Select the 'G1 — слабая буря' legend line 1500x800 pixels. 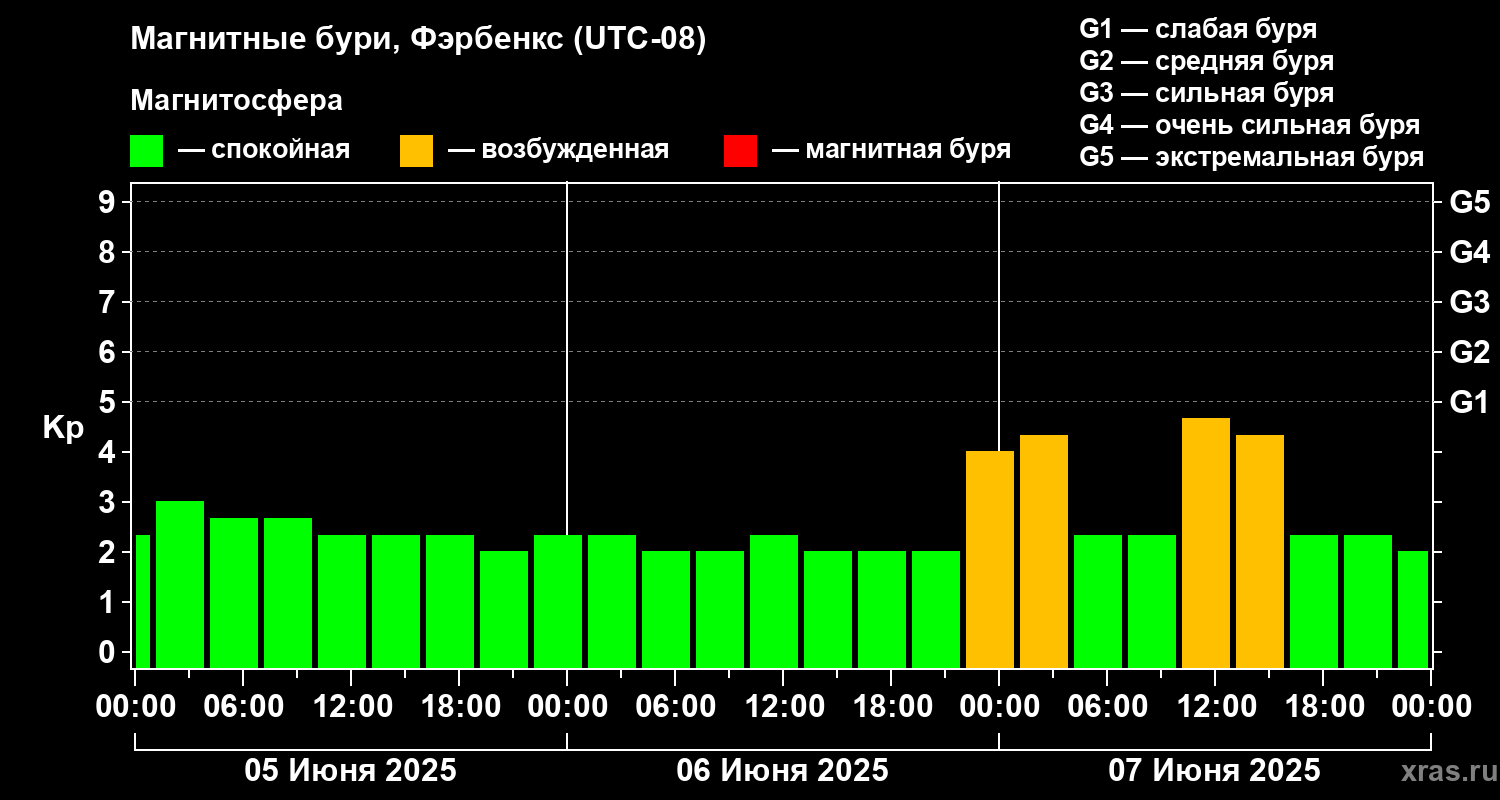[x=1198, y=29]
